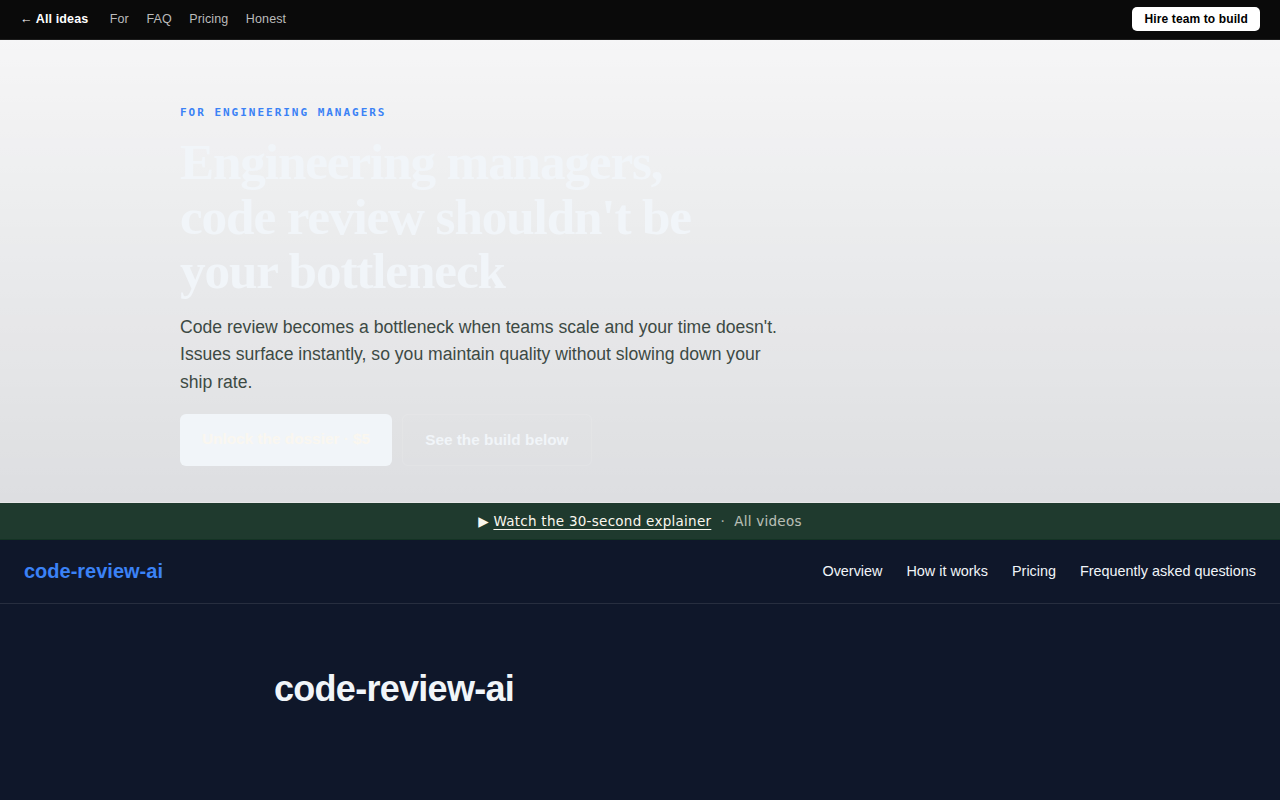Open the For nav item
The width and height of the screenshot is (1280, 800).
(x=119, y=19)
